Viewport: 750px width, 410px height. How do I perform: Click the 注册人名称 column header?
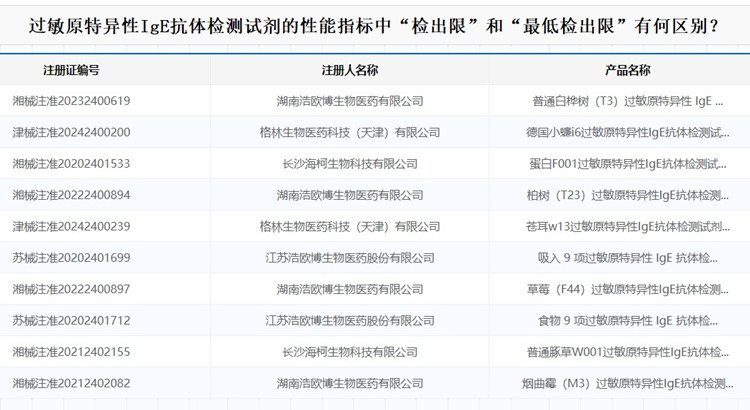tap(349, 70)
